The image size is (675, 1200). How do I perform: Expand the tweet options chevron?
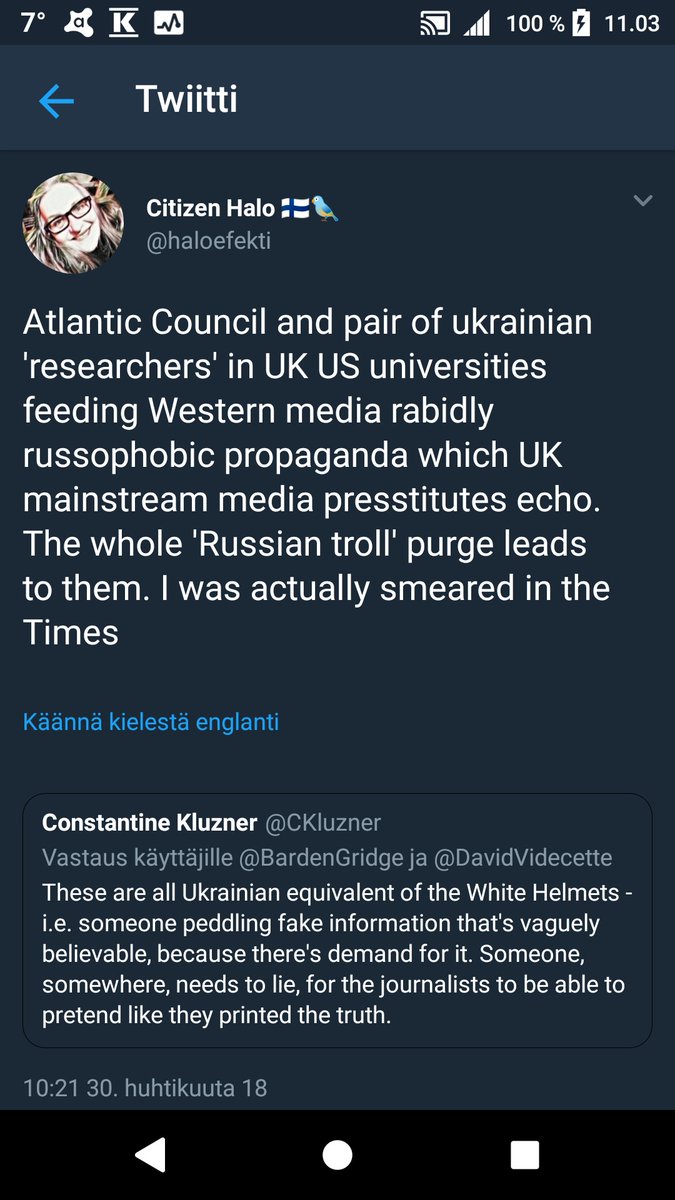click(x=643, y=202)
